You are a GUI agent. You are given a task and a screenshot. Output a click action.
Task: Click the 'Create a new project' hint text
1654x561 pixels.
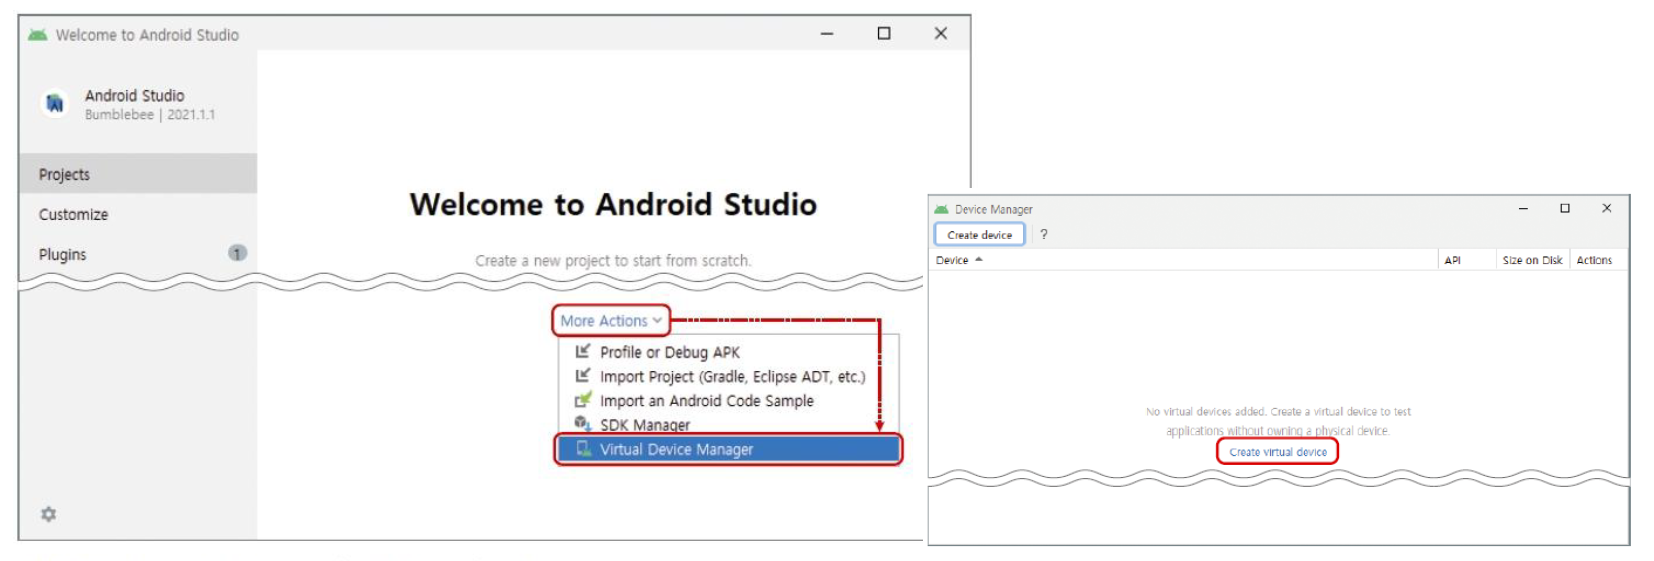(613, 260)
